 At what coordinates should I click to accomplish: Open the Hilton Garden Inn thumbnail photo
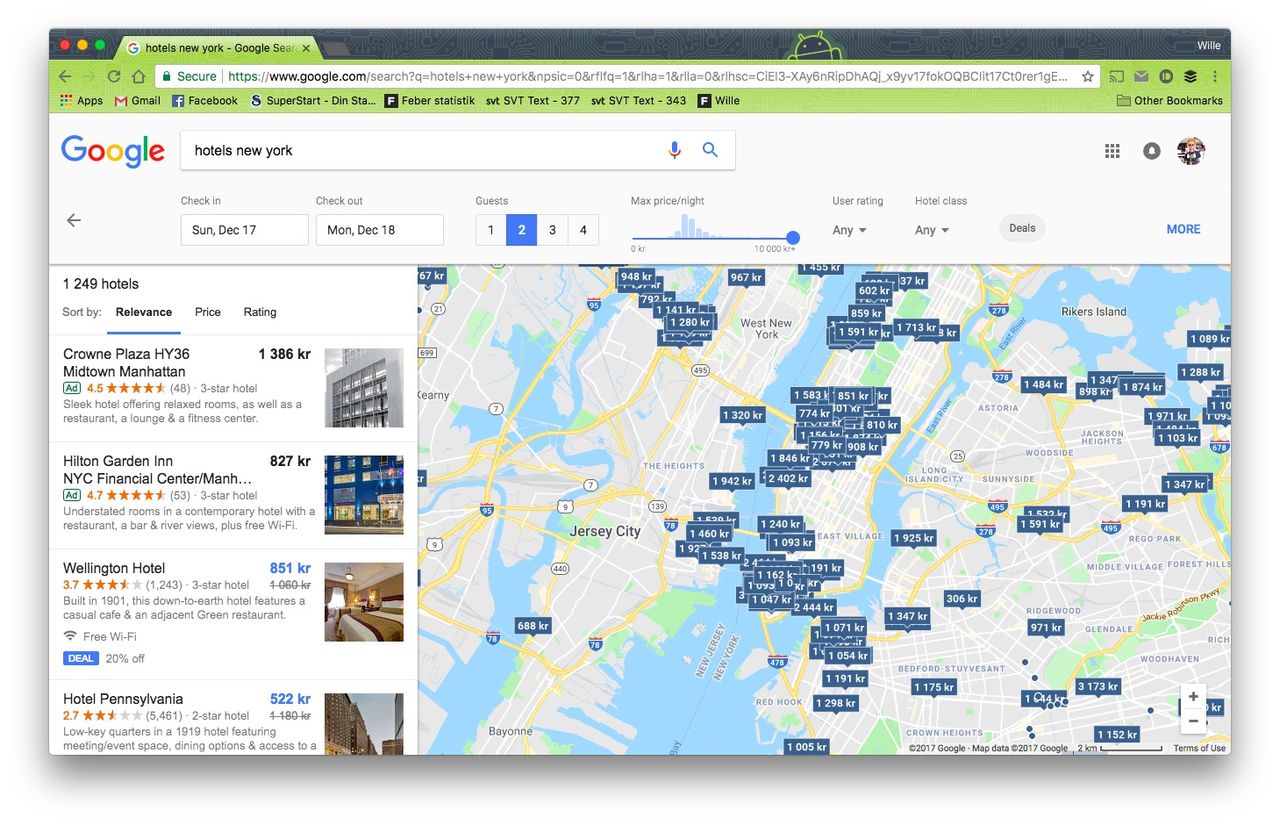pos(364,495)
